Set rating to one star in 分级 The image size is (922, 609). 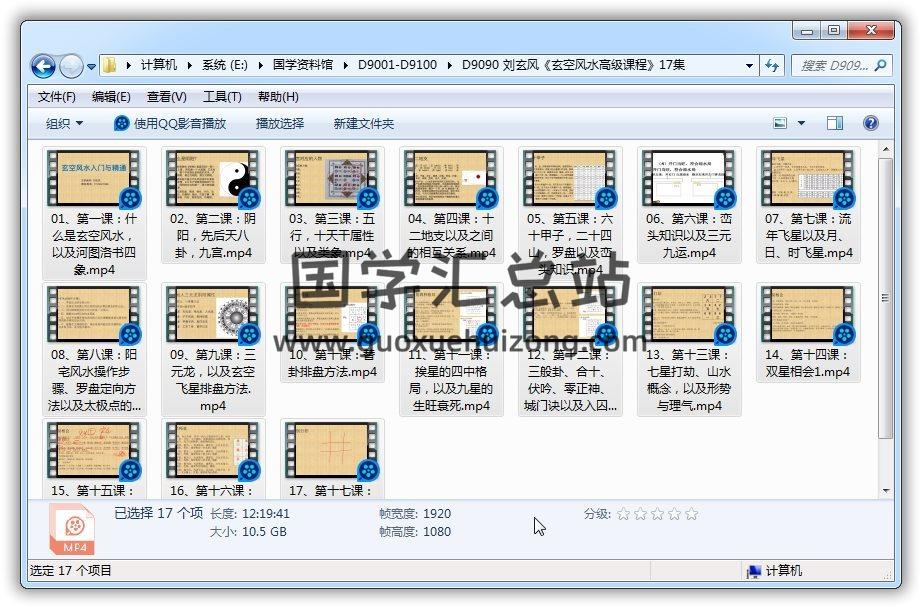click(x=623, y=514)
